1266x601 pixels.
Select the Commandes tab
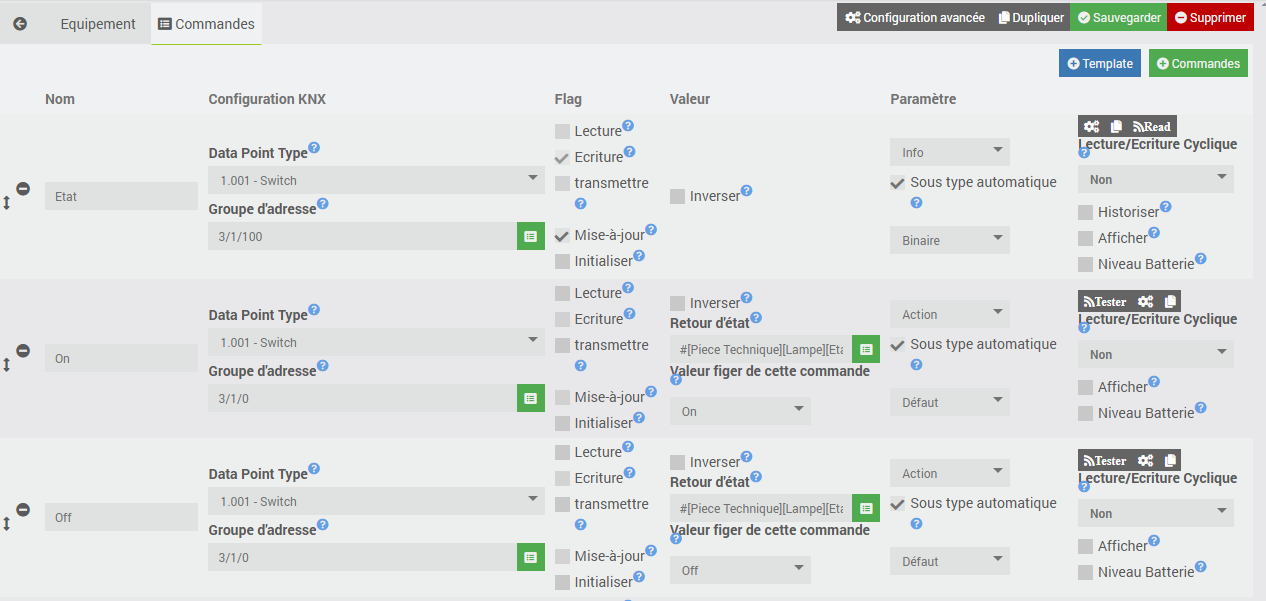pos(206,23)
